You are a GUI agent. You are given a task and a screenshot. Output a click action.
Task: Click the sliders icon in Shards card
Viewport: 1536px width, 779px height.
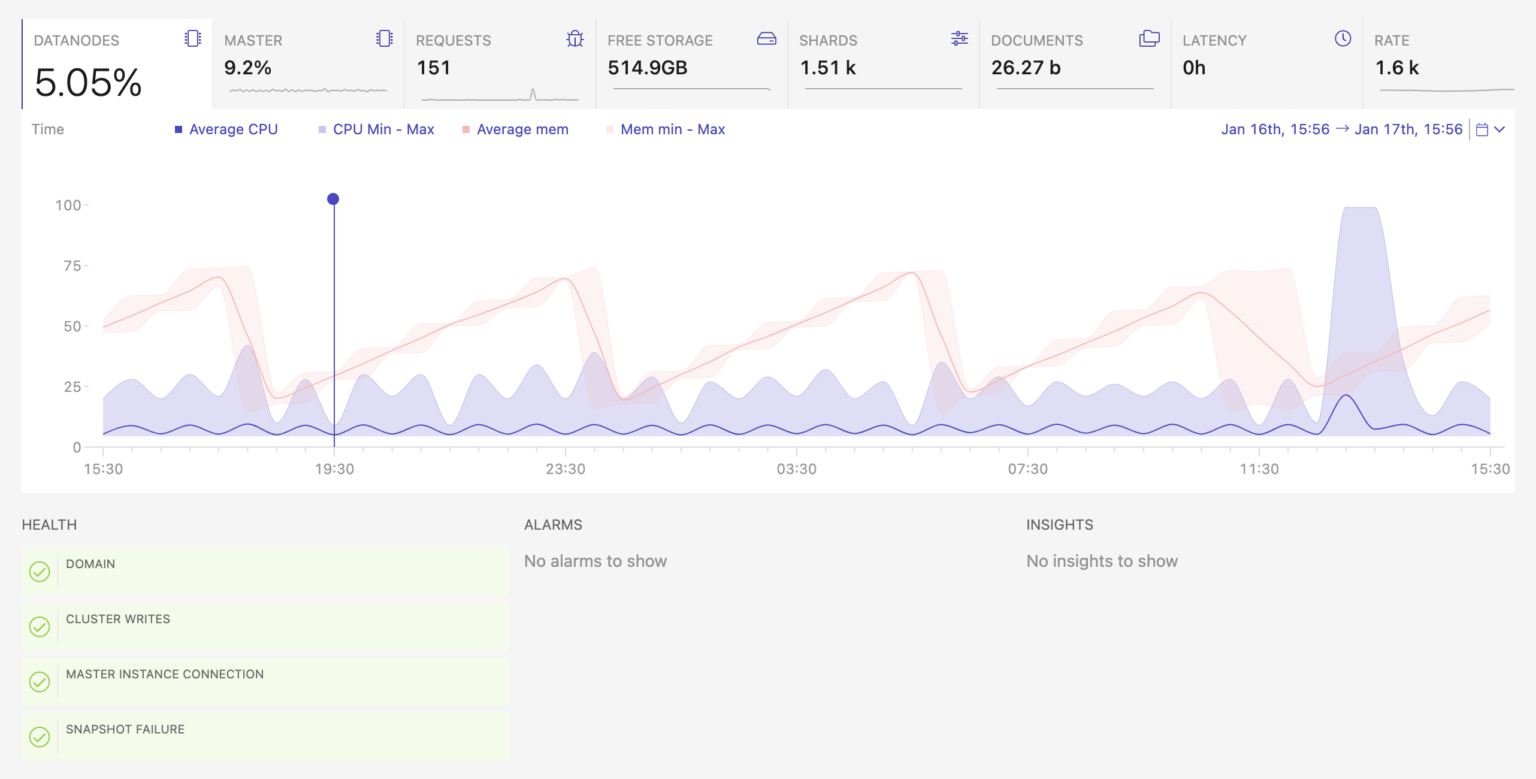click(x=960, y=38)
